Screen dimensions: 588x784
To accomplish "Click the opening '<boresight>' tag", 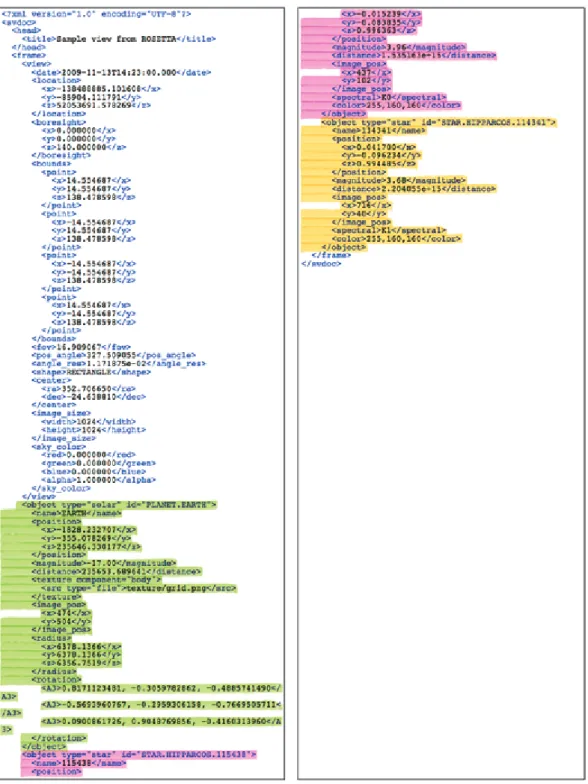I will pyautogui.click(x=58, y=122).
